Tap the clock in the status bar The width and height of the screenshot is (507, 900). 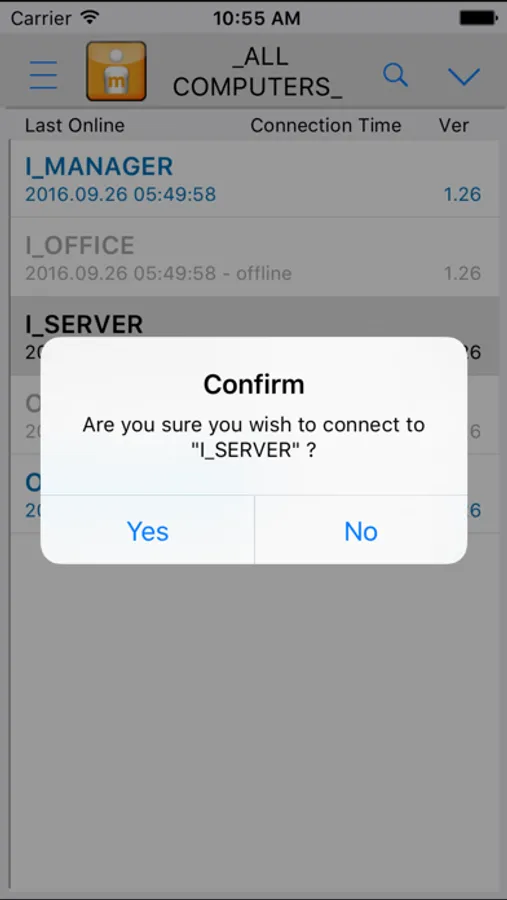coord(257,18)
